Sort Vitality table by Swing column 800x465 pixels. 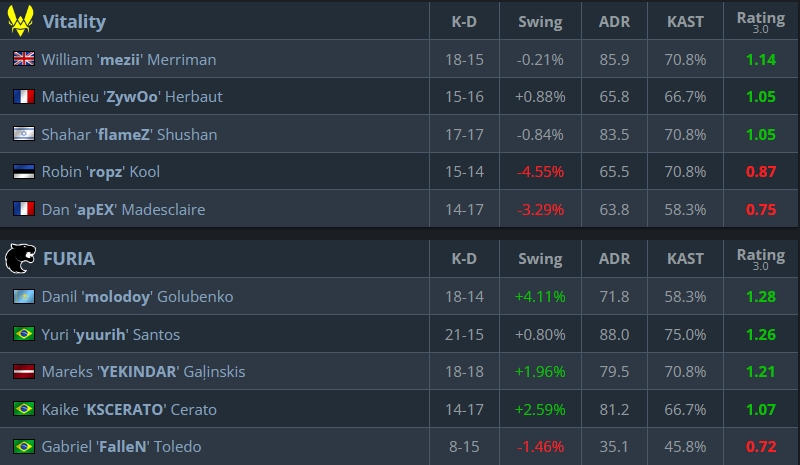pyautogui.click(x=540, y=21)
